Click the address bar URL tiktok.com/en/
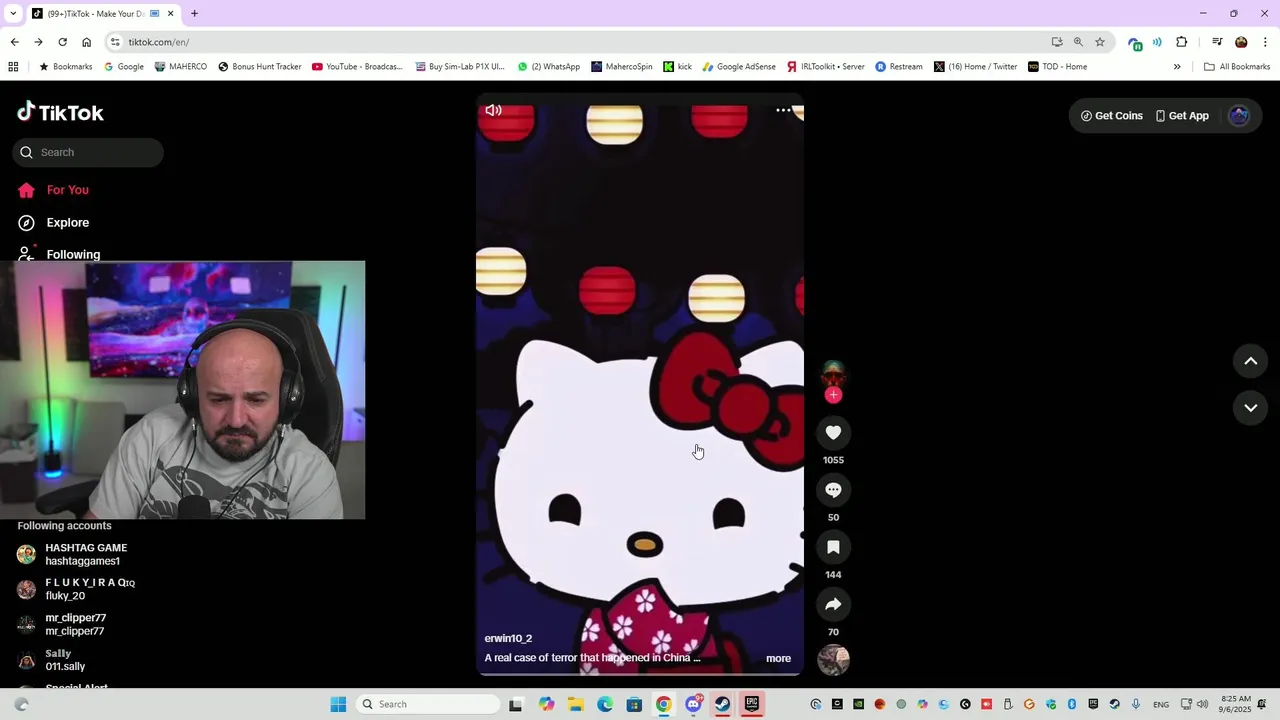 click(159, 42)
